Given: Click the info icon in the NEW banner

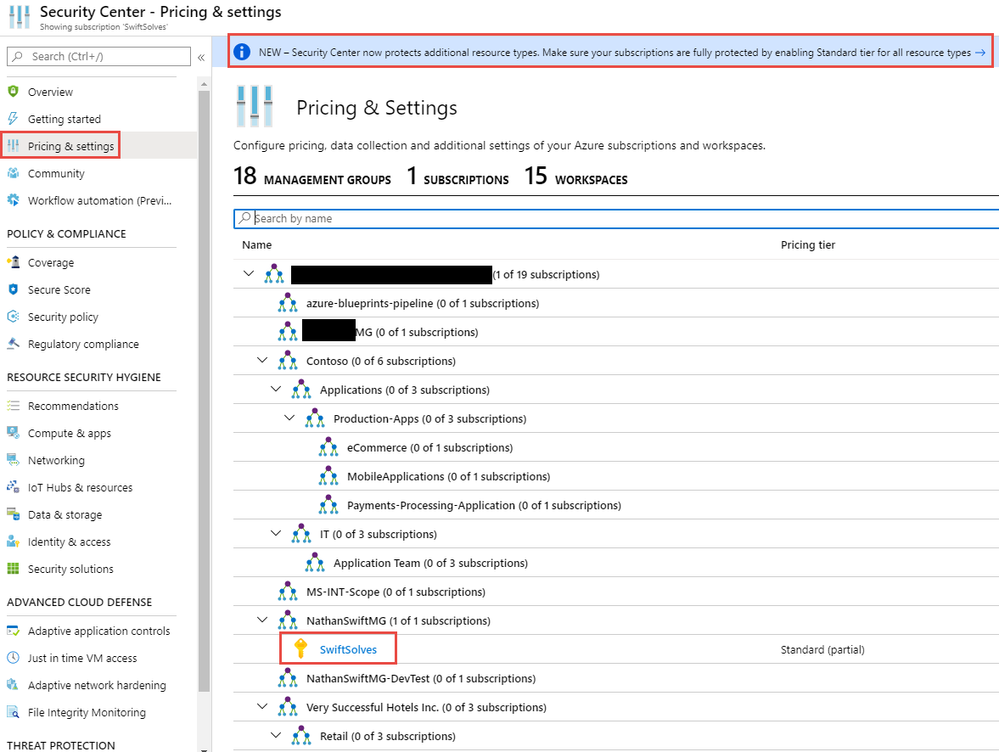Looking at the screenshot, I should coord(242,52).
